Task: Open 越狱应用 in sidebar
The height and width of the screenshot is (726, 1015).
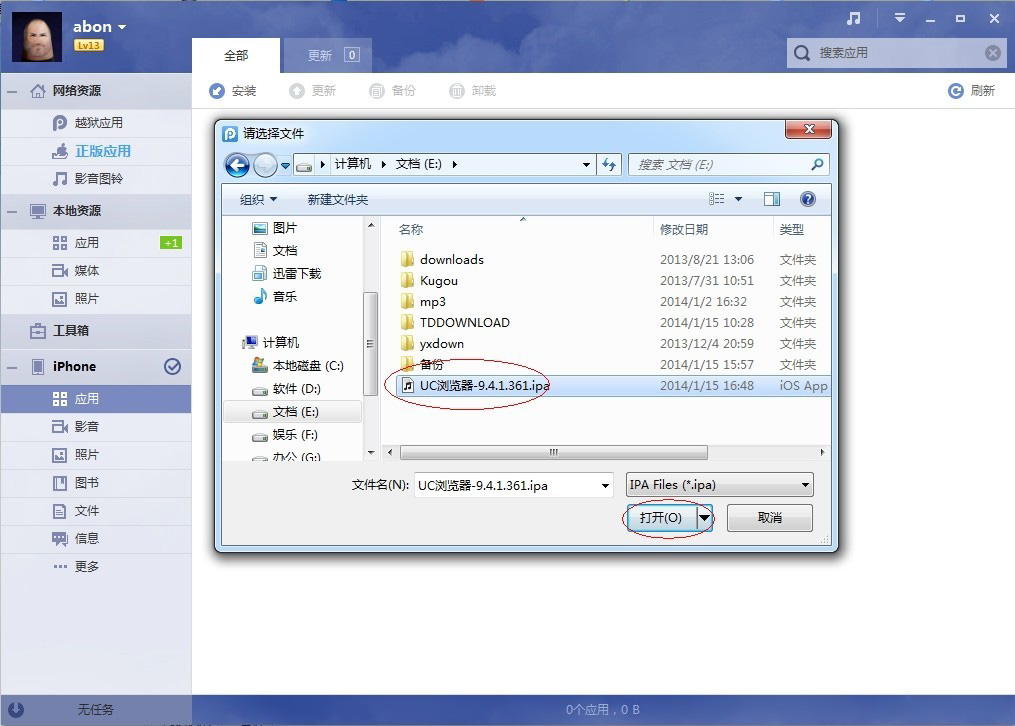Action: pos(96,123)
